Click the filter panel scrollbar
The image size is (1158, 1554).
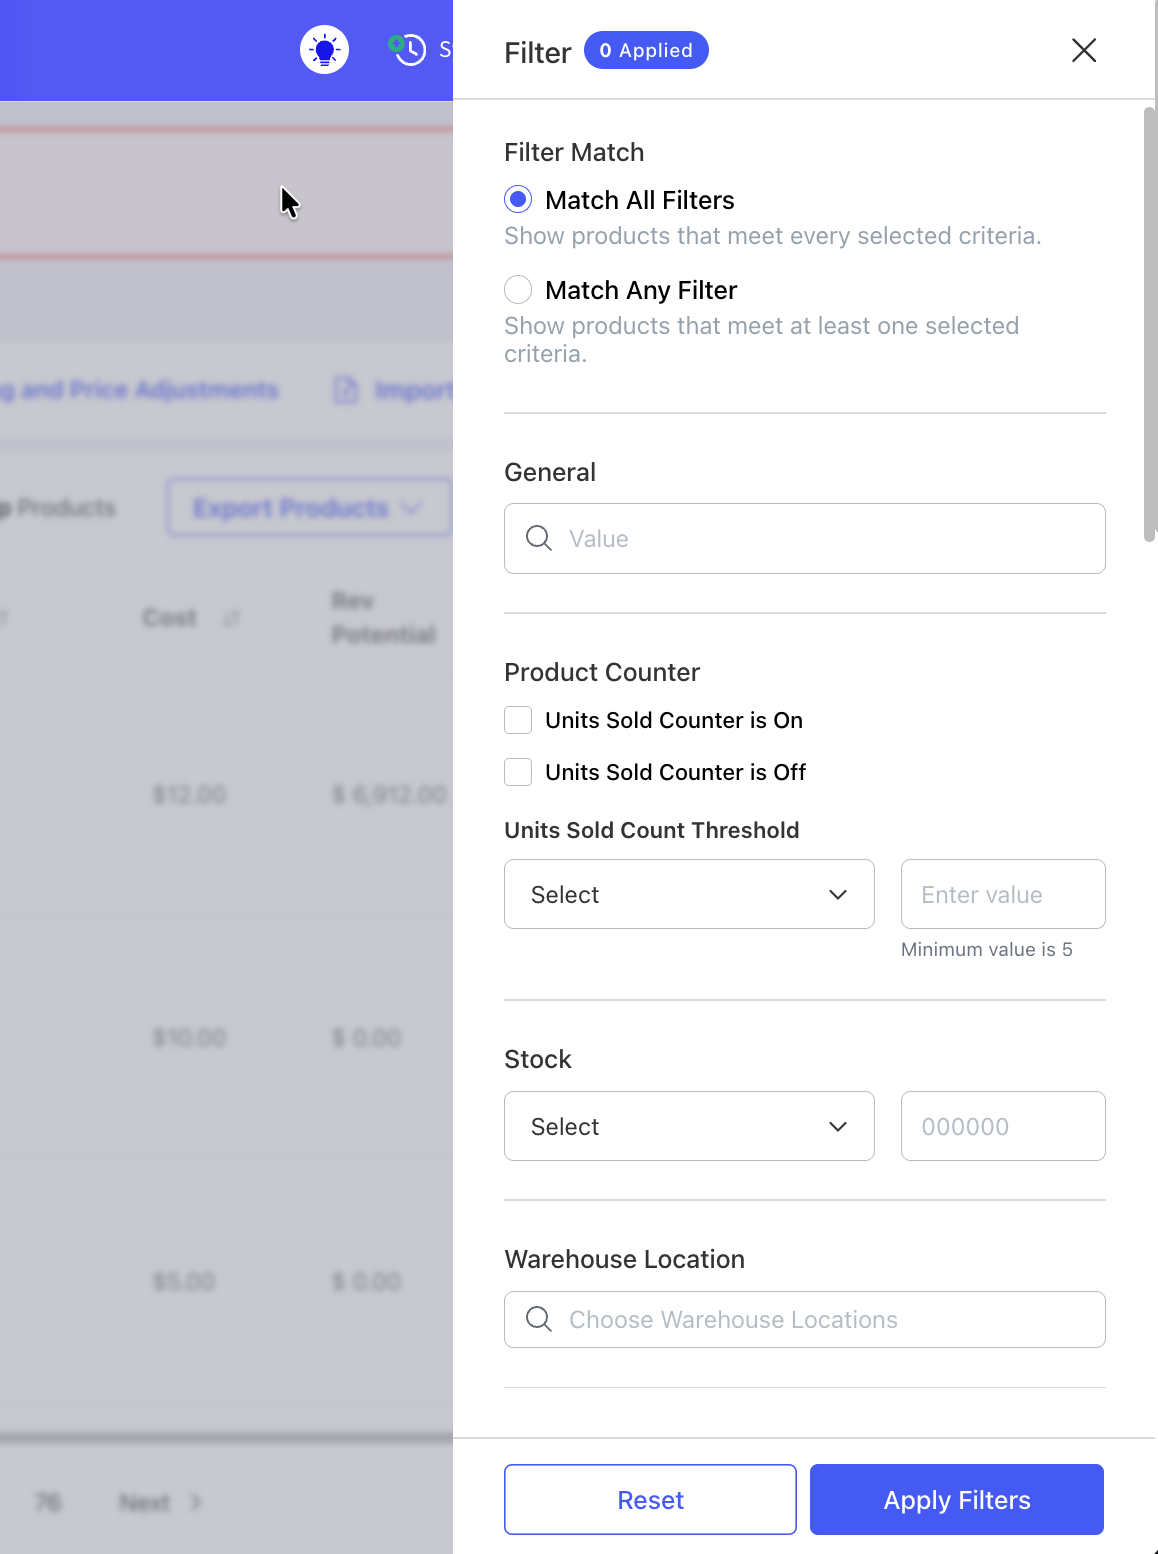(x=1149, y=324)
